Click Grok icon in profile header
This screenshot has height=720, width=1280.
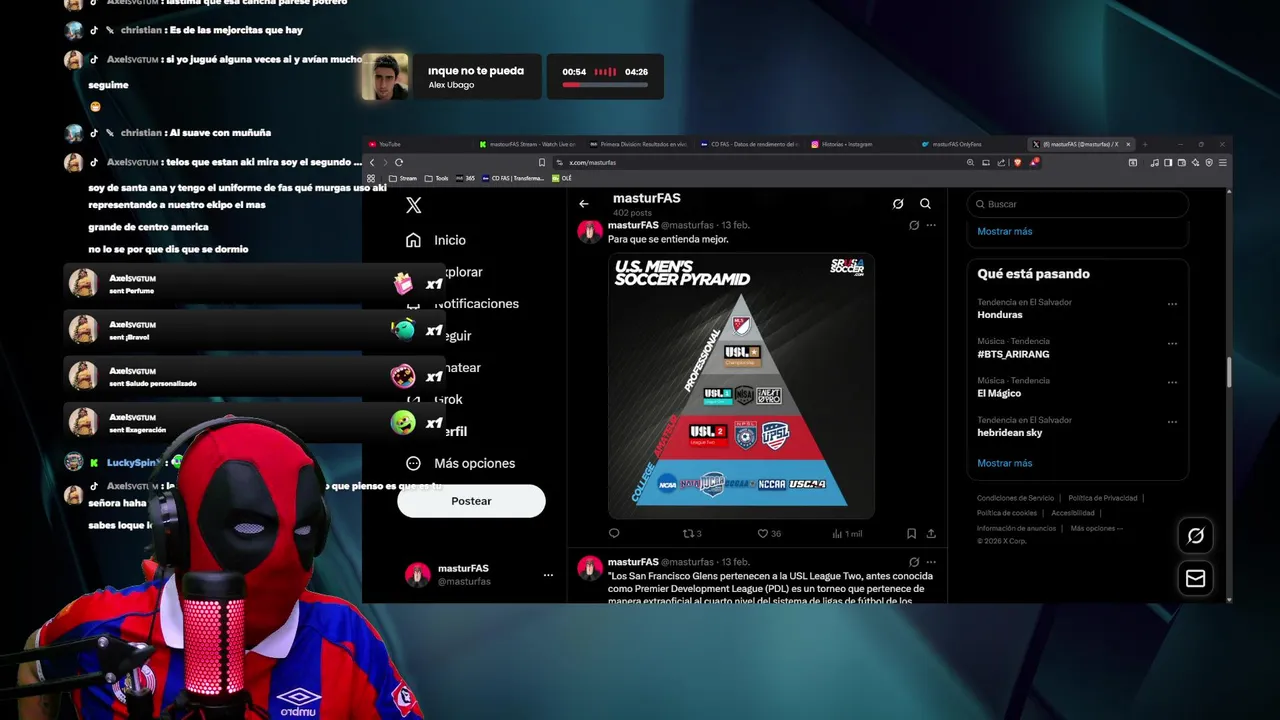point(898,204)
